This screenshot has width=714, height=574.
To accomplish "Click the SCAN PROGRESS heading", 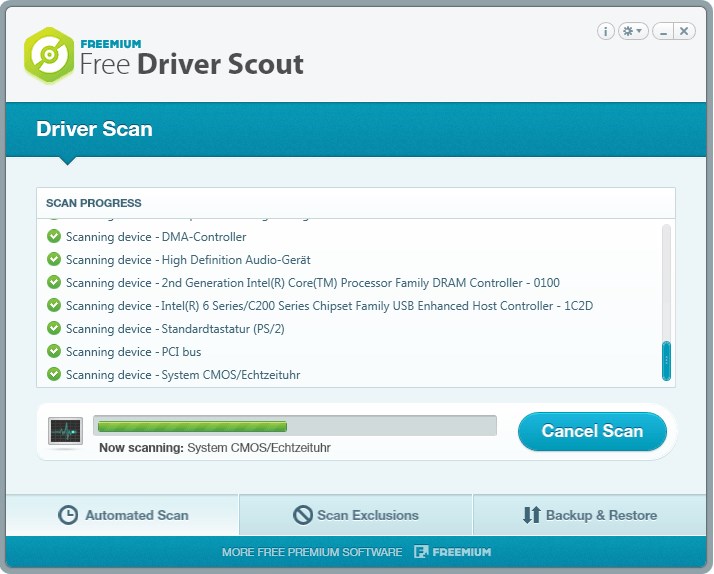I will [x=94, y=203].
